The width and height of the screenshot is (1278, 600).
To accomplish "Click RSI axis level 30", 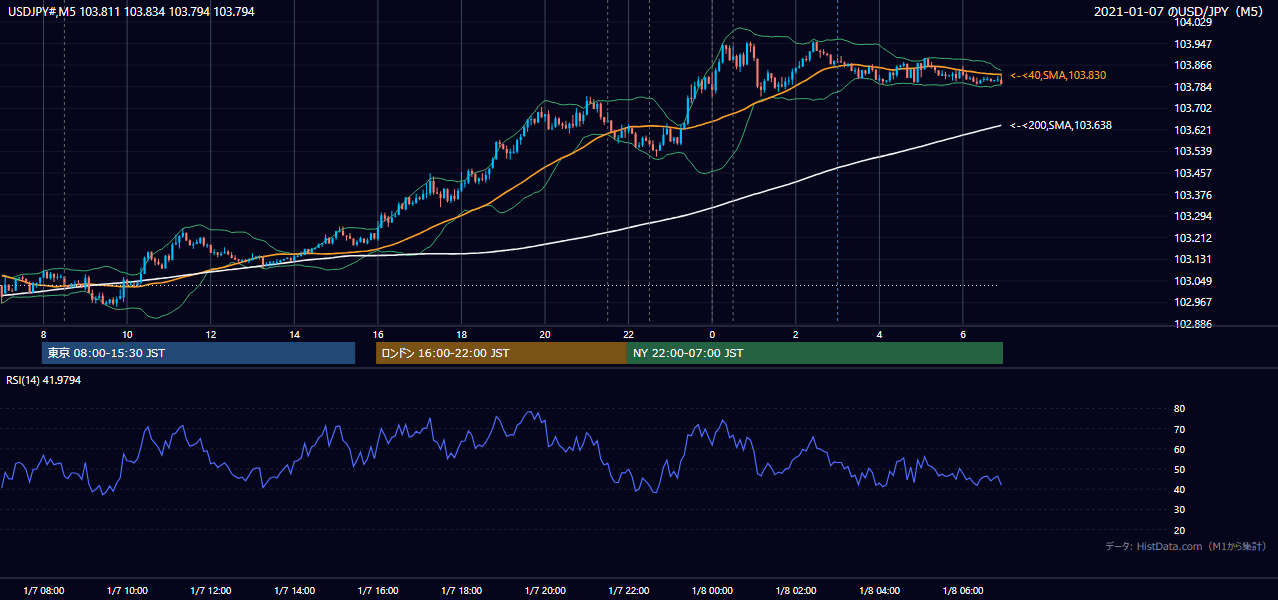I will pyautogui.click(x=1179, y=510).
